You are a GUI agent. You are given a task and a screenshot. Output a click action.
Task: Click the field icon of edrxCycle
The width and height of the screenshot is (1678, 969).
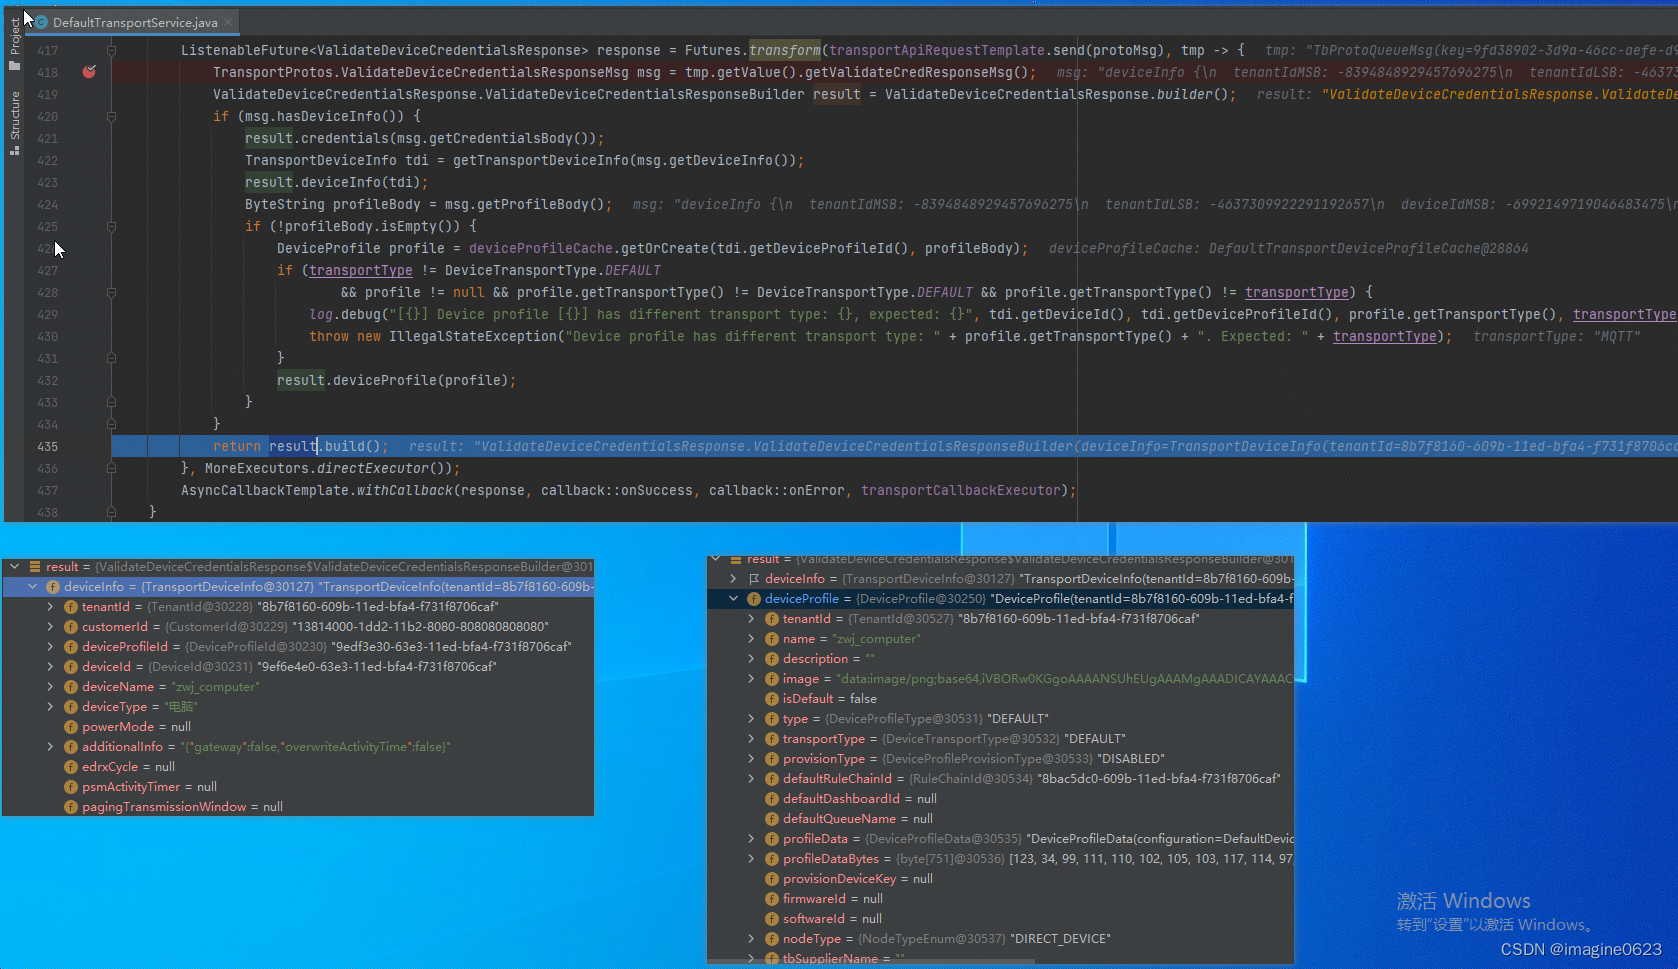(x=71, y=767)
